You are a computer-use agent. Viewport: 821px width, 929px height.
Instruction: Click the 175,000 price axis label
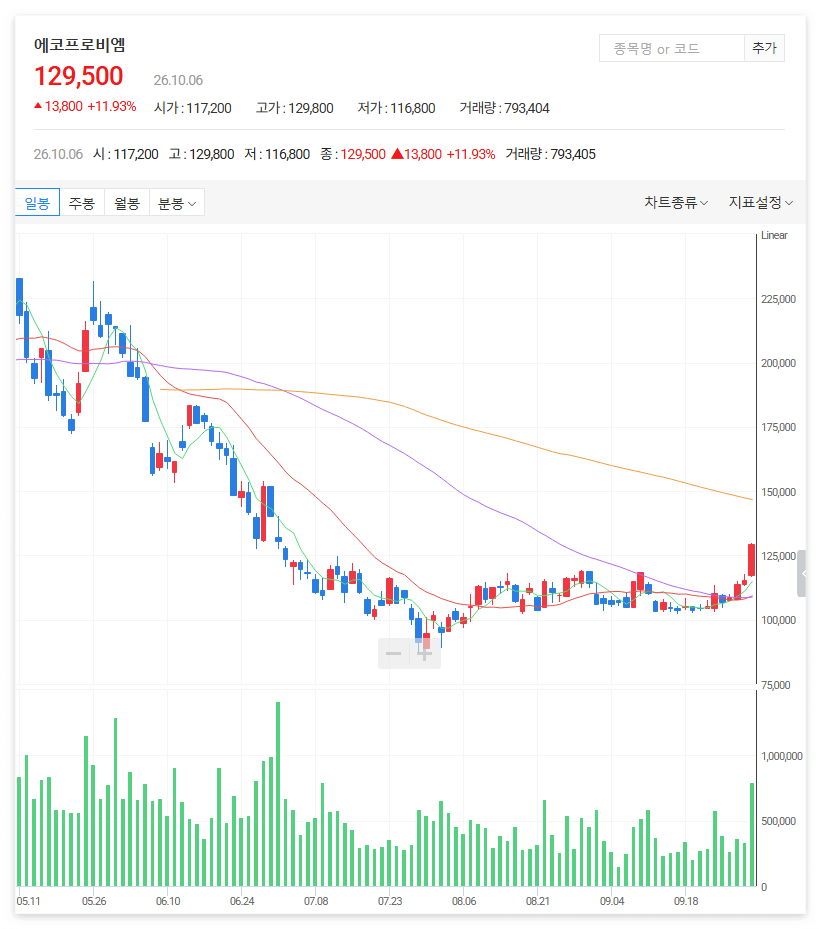point(778,427)
